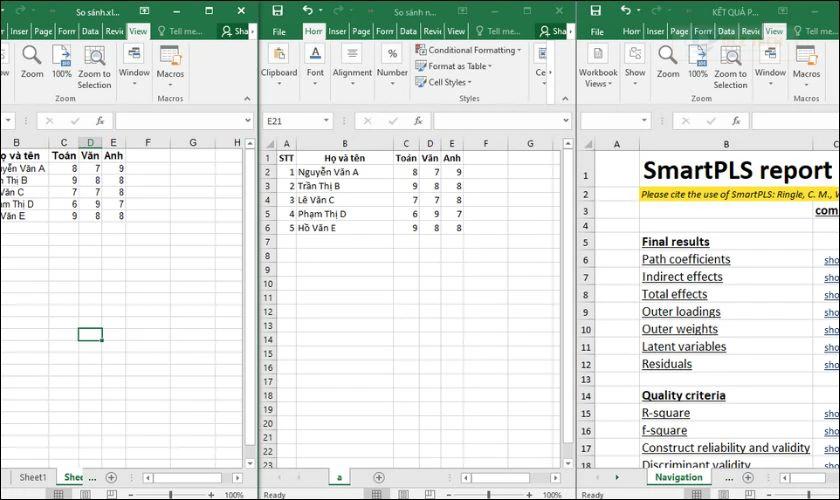Add new sheet in right window
The width and height of the screenshot is (840, 500).
coord(748,477)
